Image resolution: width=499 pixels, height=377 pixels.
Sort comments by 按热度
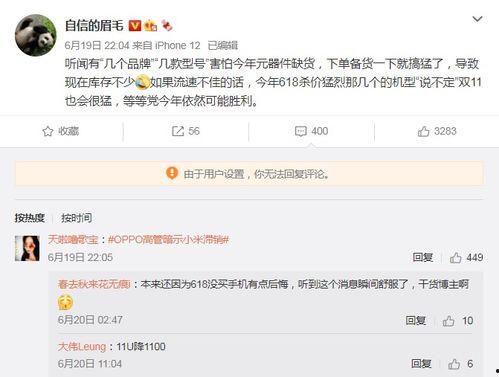point(29,218)
